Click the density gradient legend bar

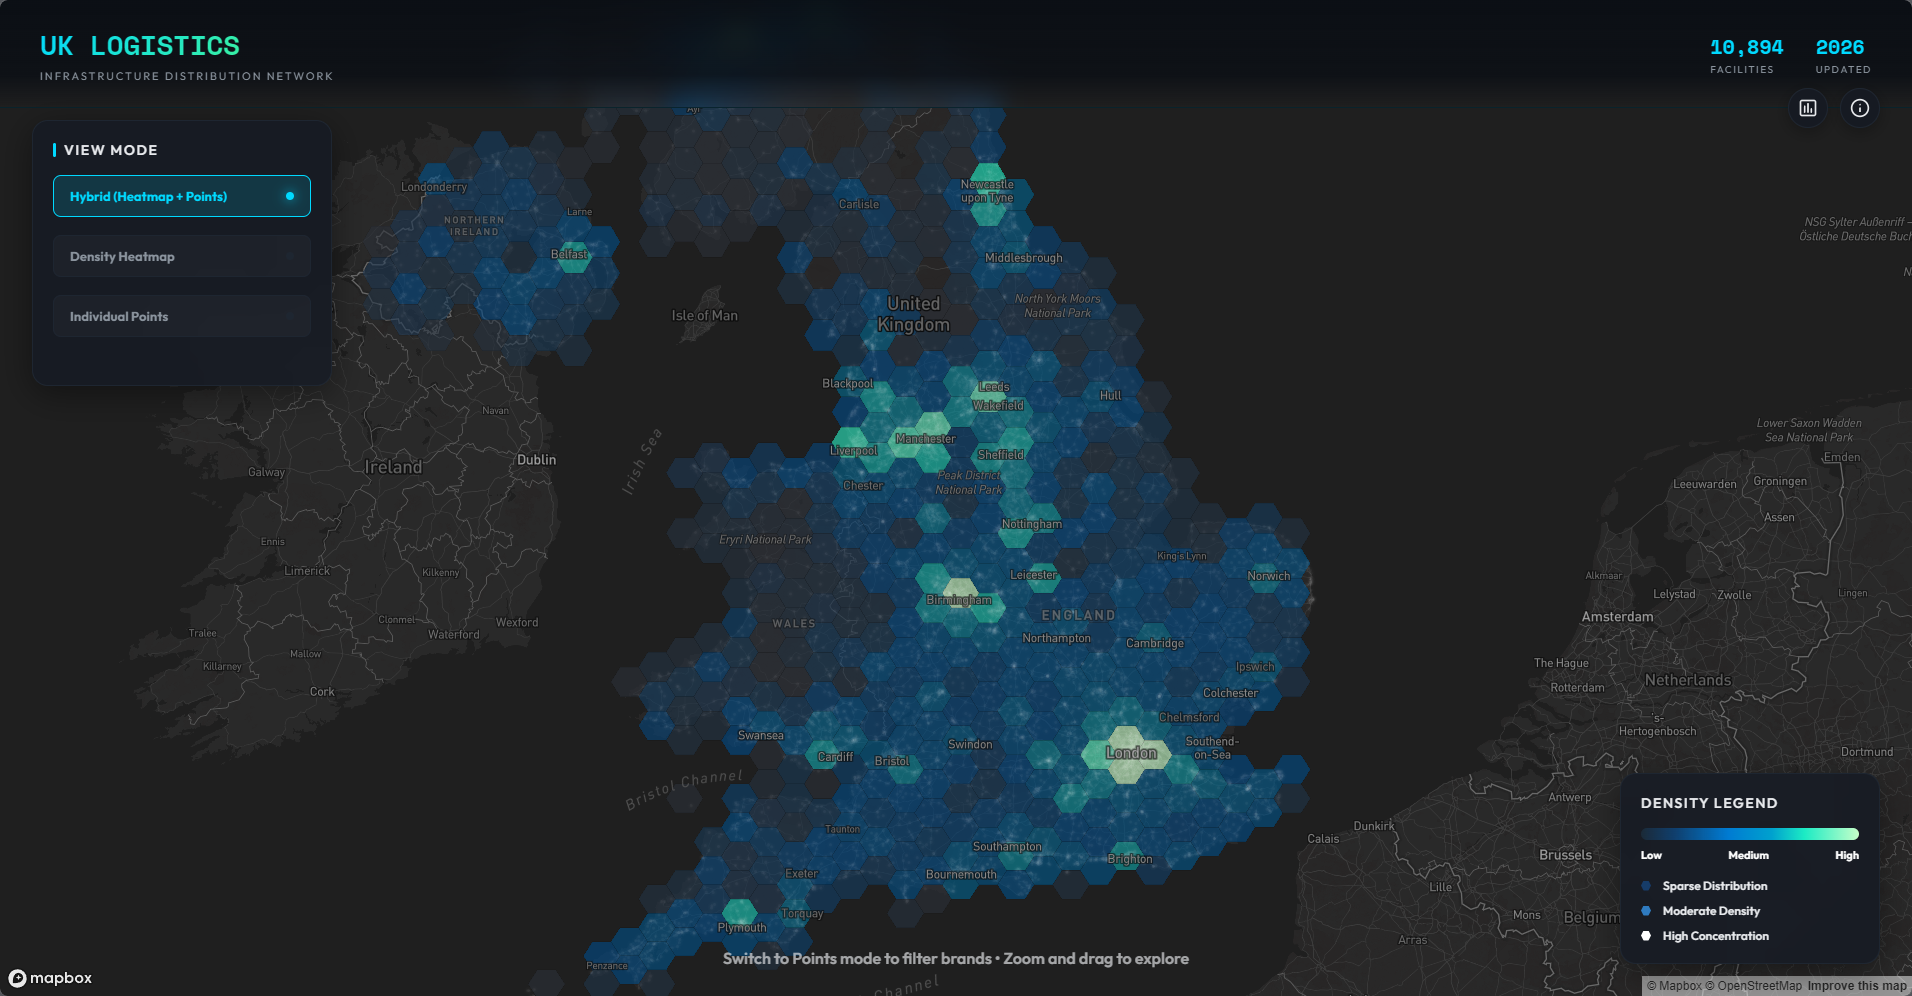coord(1749,834)
